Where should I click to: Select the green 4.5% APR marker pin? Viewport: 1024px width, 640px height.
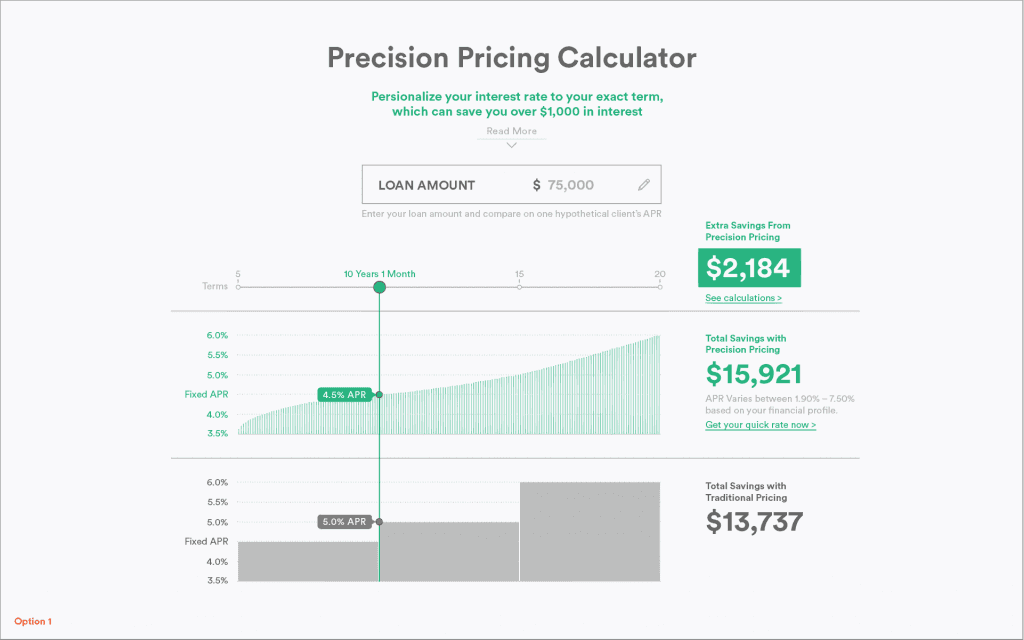[x=347, y=394]
